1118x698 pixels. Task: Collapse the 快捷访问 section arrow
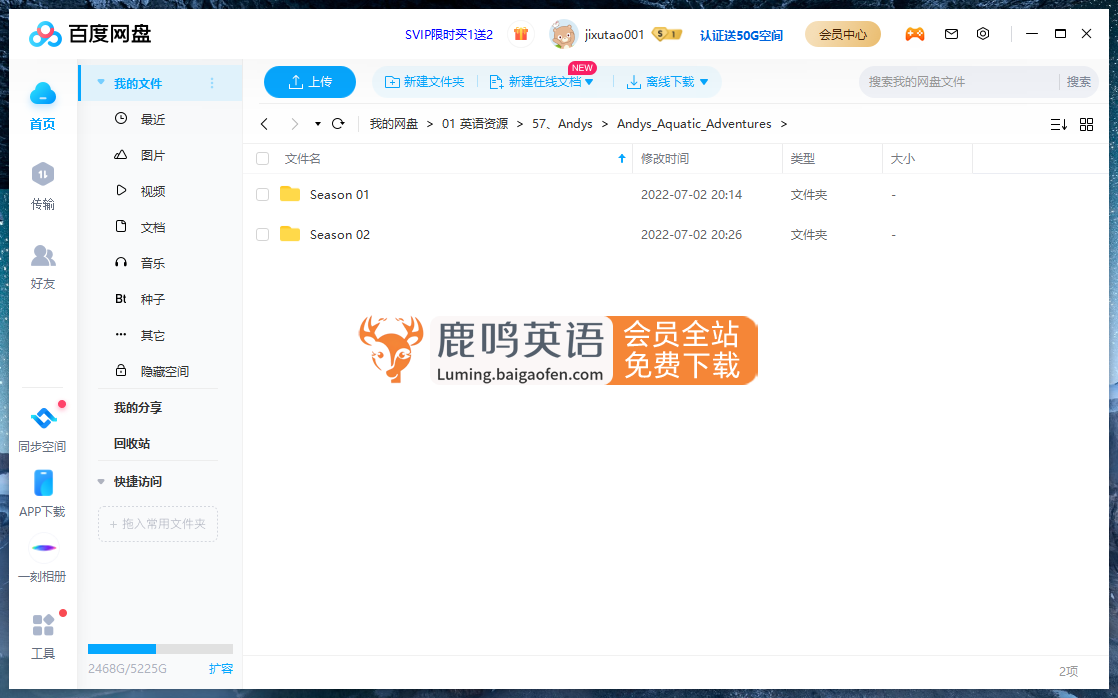pyautogui.click(x=101, y=481)
